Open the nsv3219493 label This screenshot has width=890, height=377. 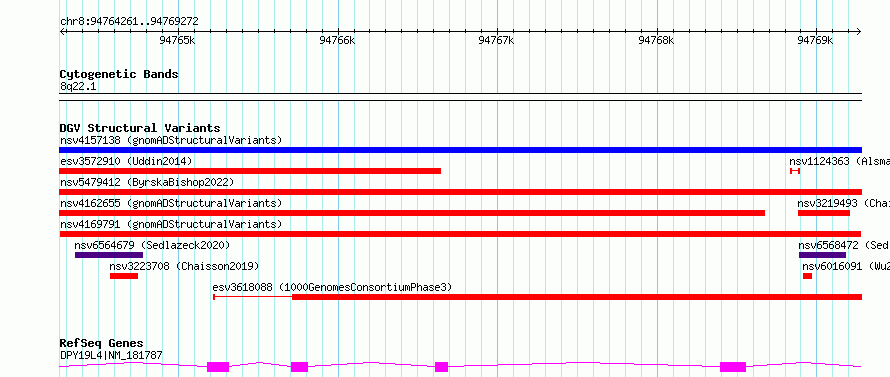coord(843,203)
